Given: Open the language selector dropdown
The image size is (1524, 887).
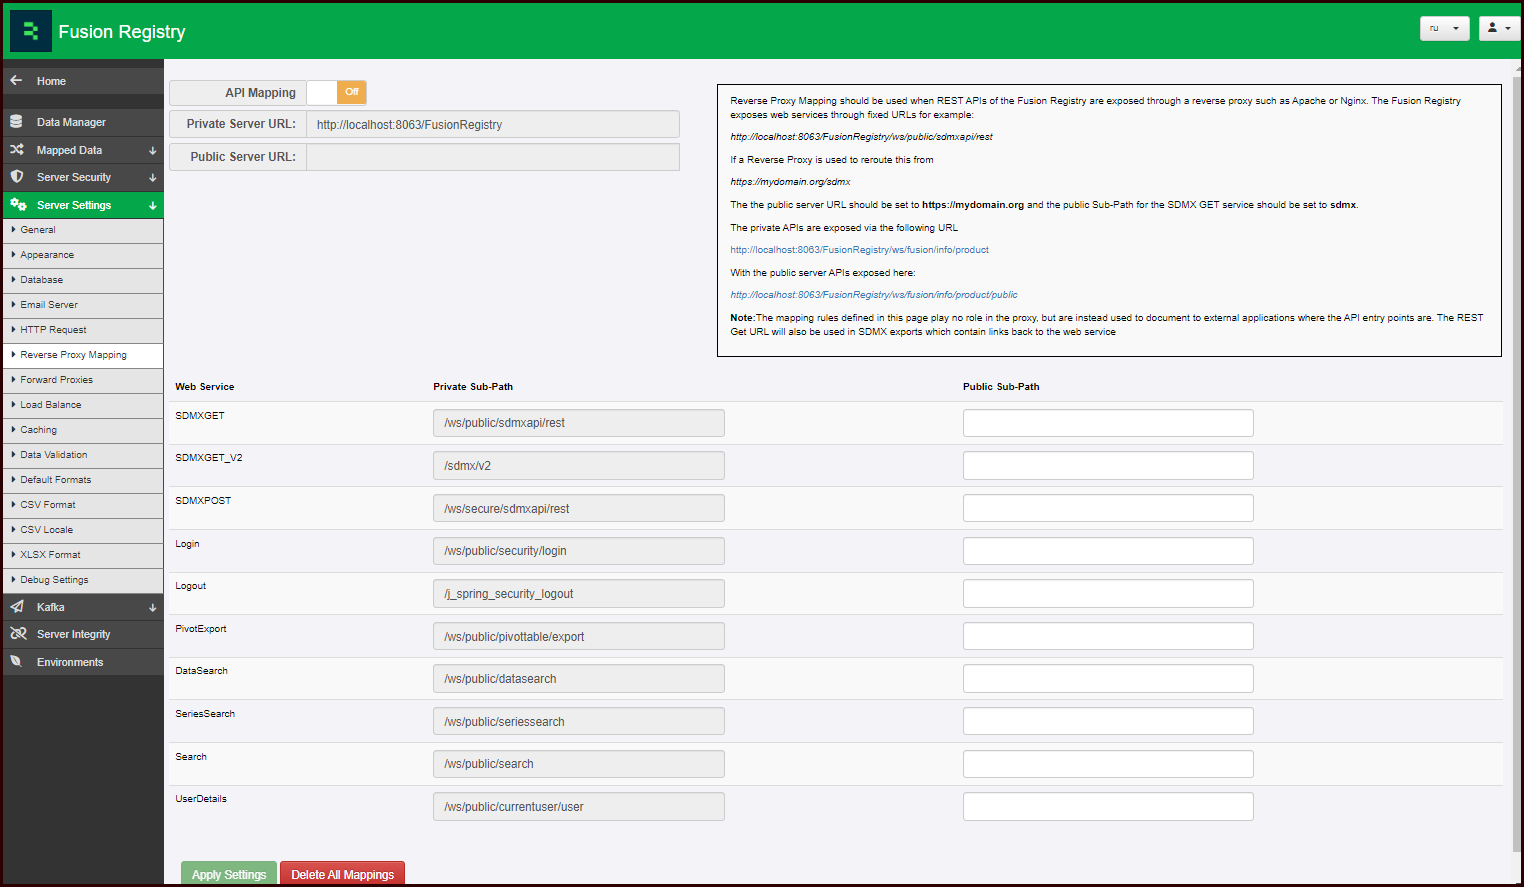Looking at the screenshot, I should [1444, 28].
